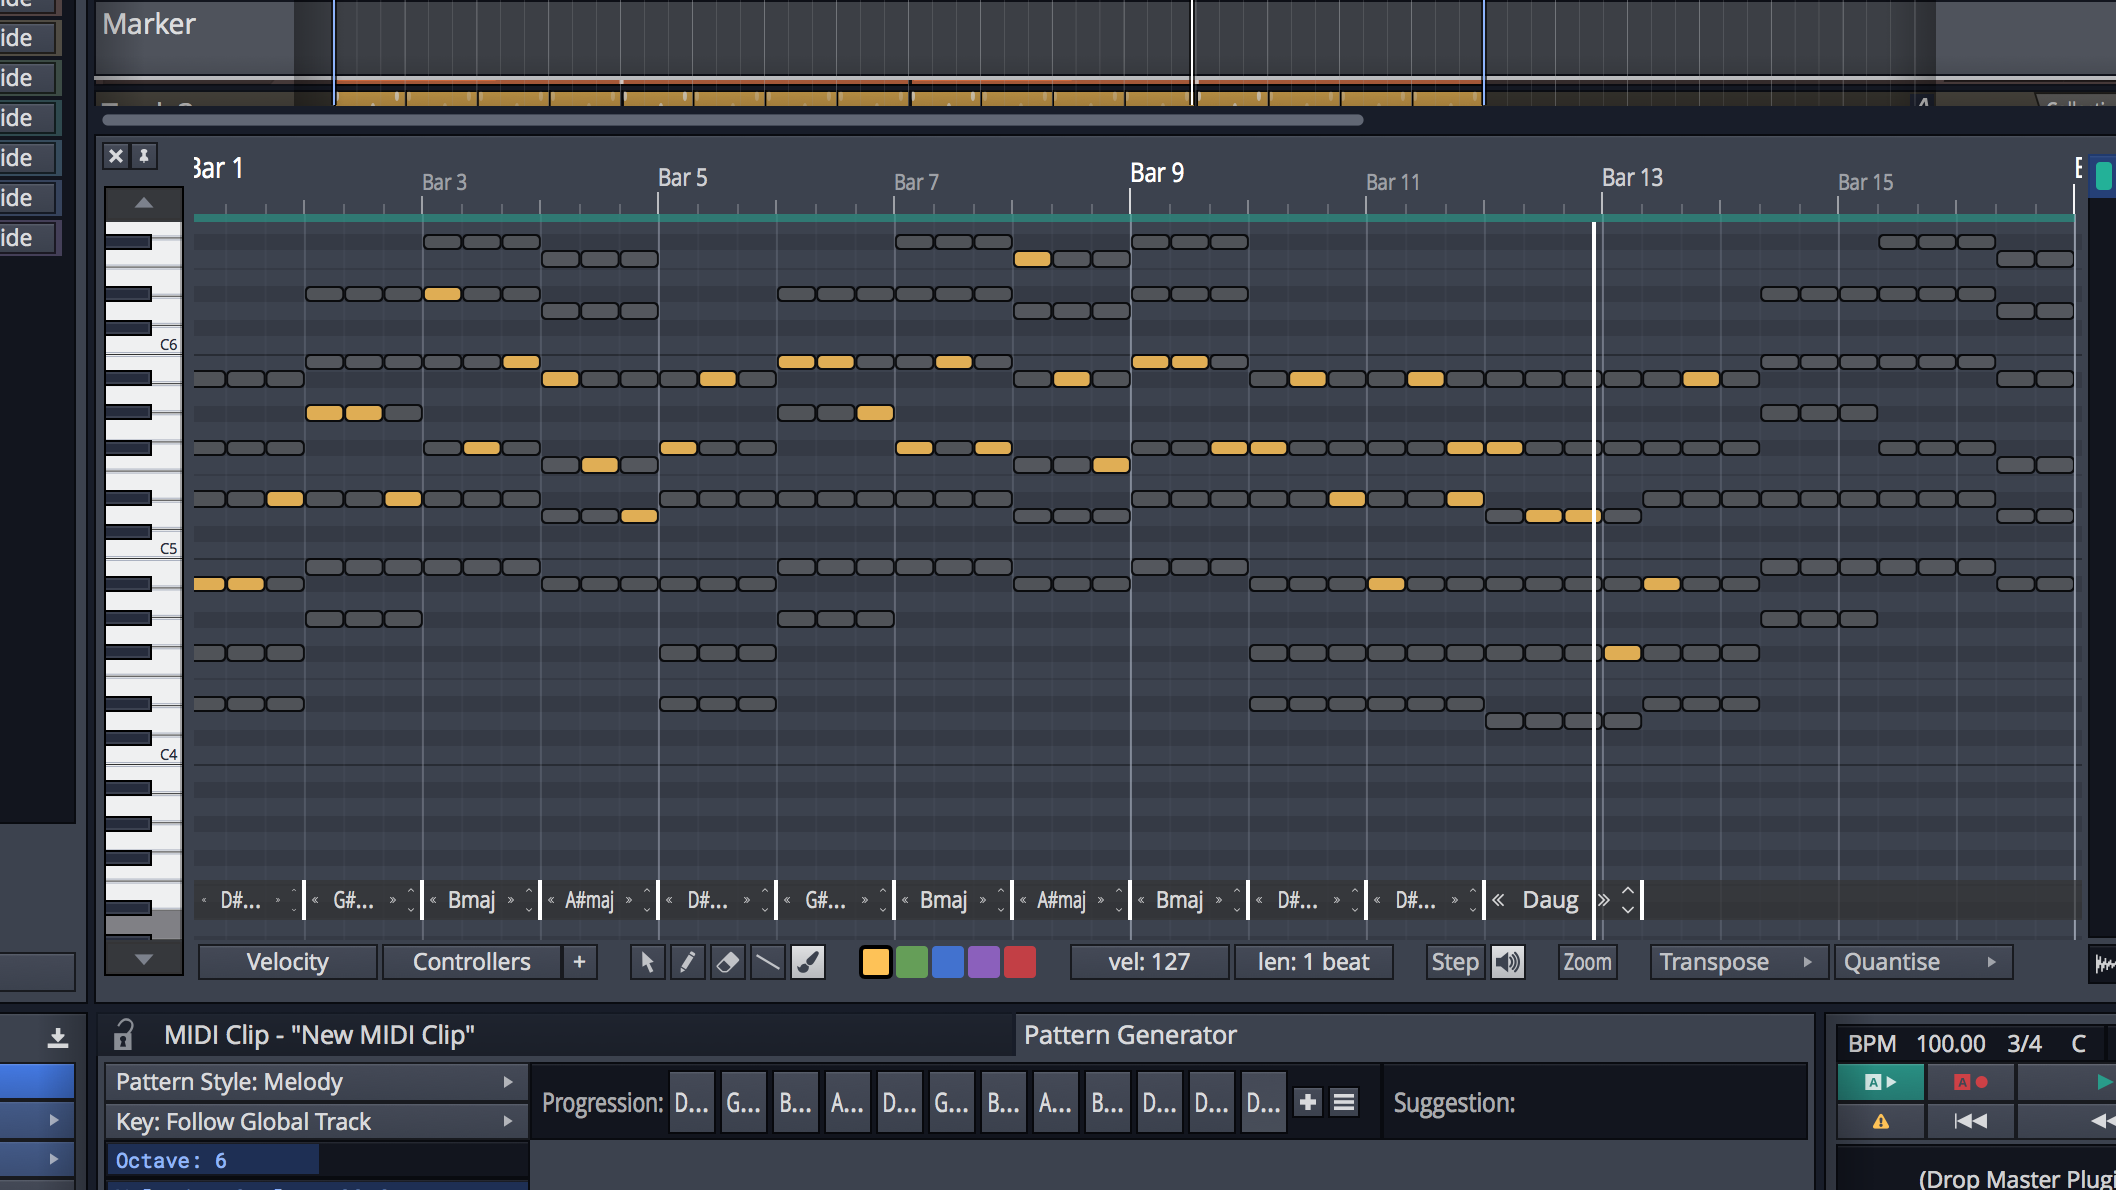The image size is (2116, 1190).
Task: Click the piano keyboard down arrow
Action: [144, 959]
